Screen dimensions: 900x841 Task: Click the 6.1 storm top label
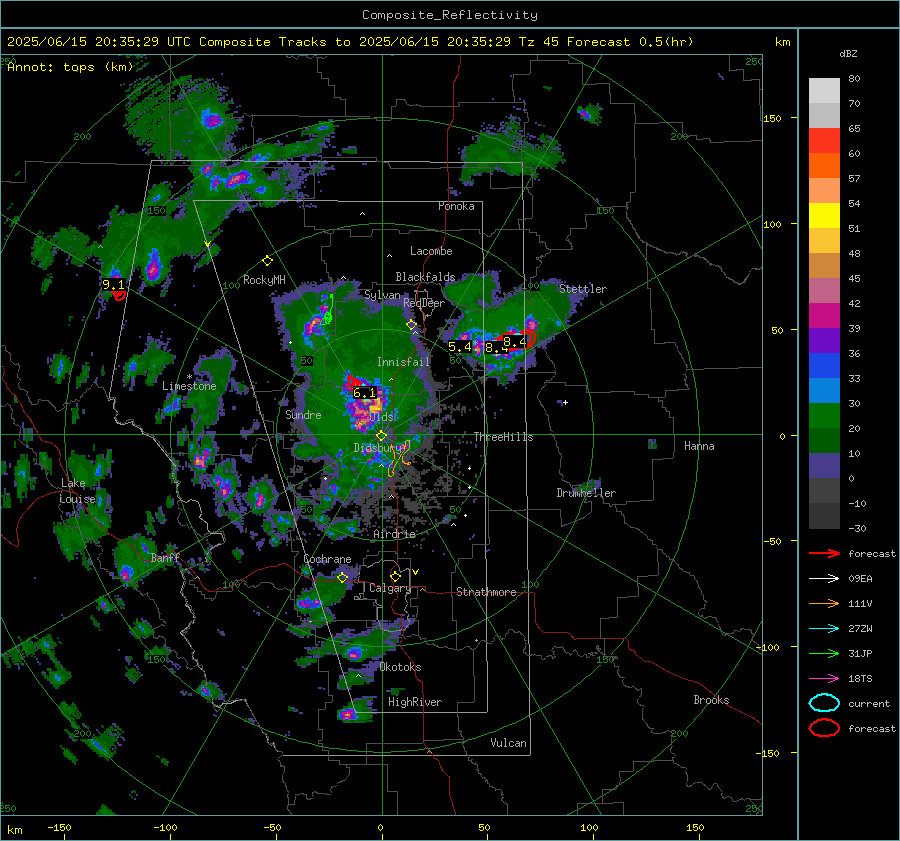[364, 393]
